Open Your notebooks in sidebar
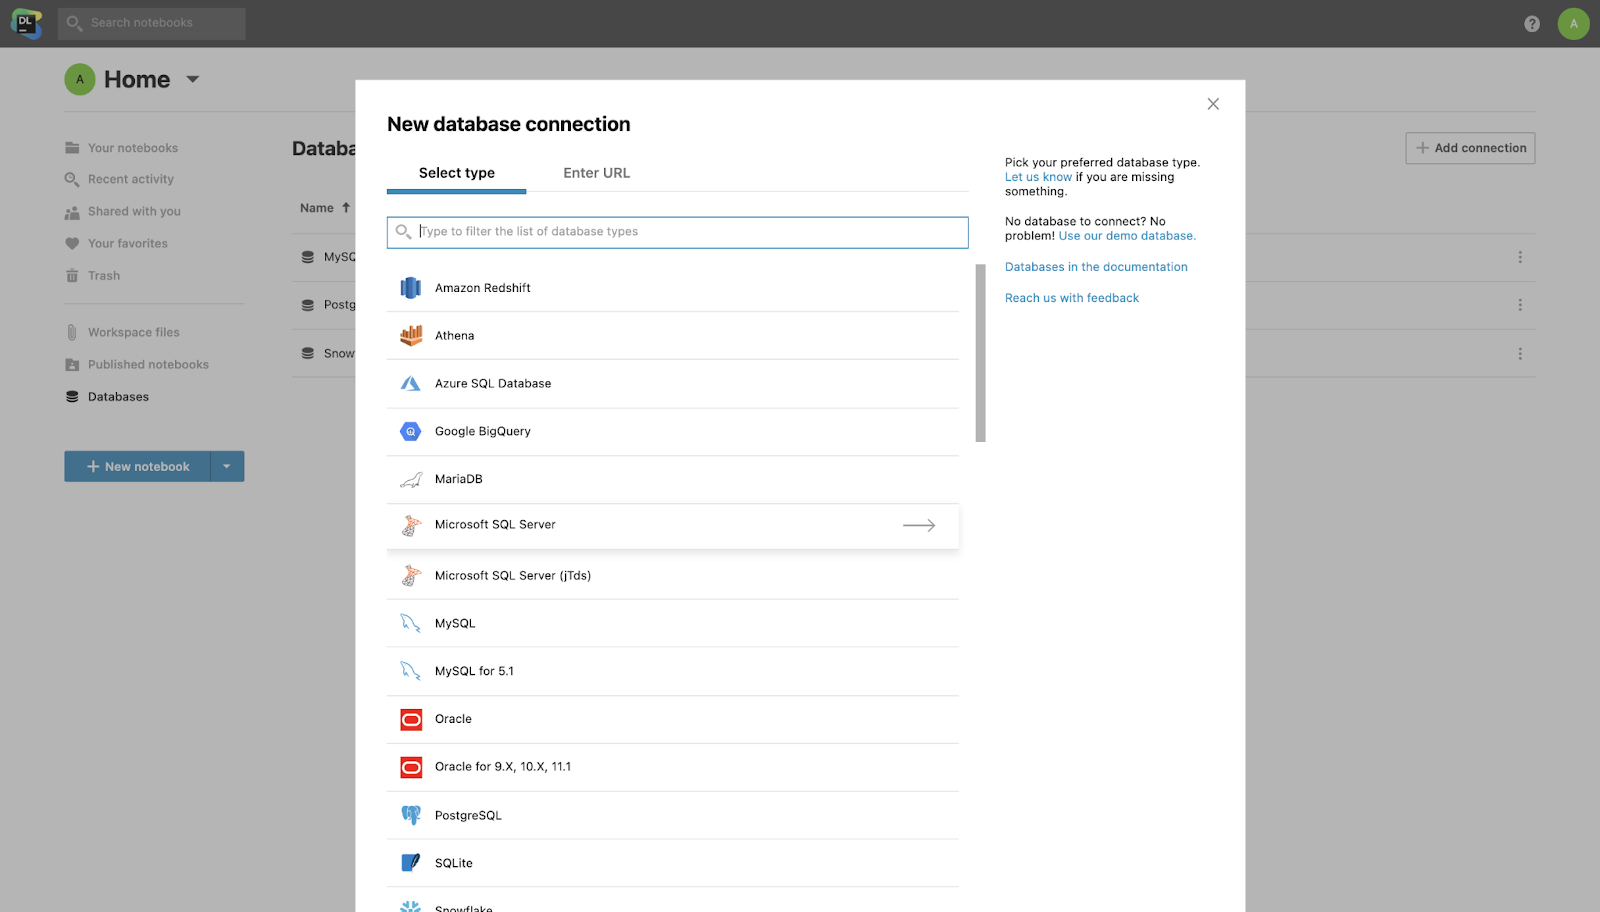 point(121,148)
